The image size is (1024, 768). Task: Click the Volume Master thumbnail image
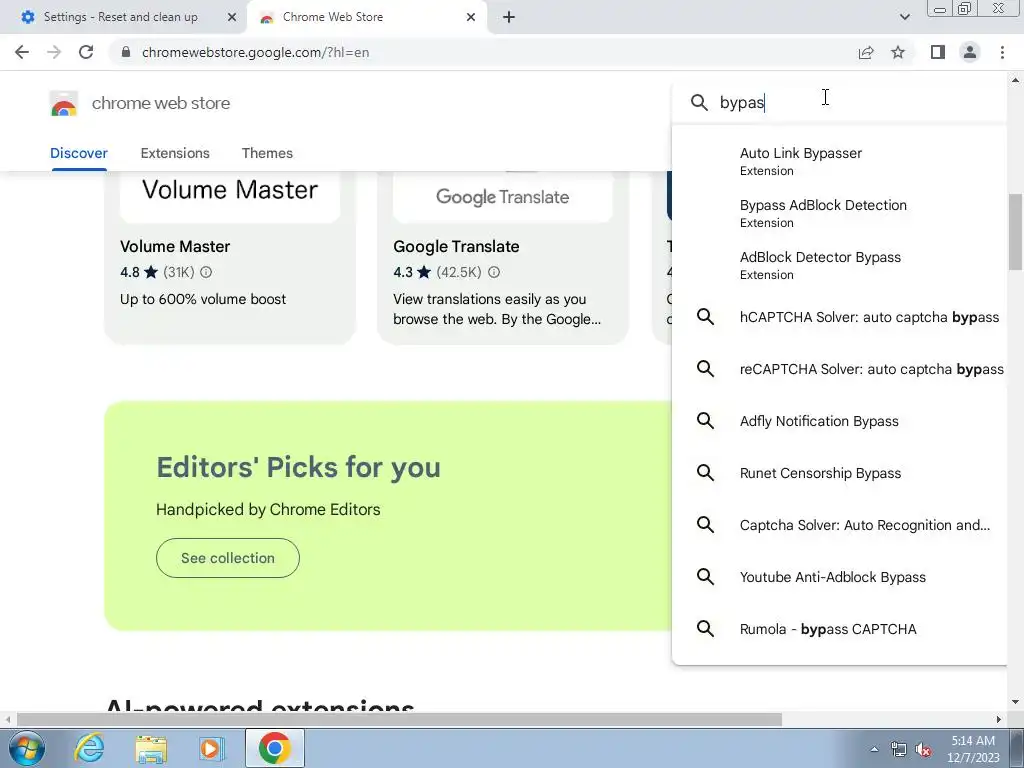click(230, 197)
